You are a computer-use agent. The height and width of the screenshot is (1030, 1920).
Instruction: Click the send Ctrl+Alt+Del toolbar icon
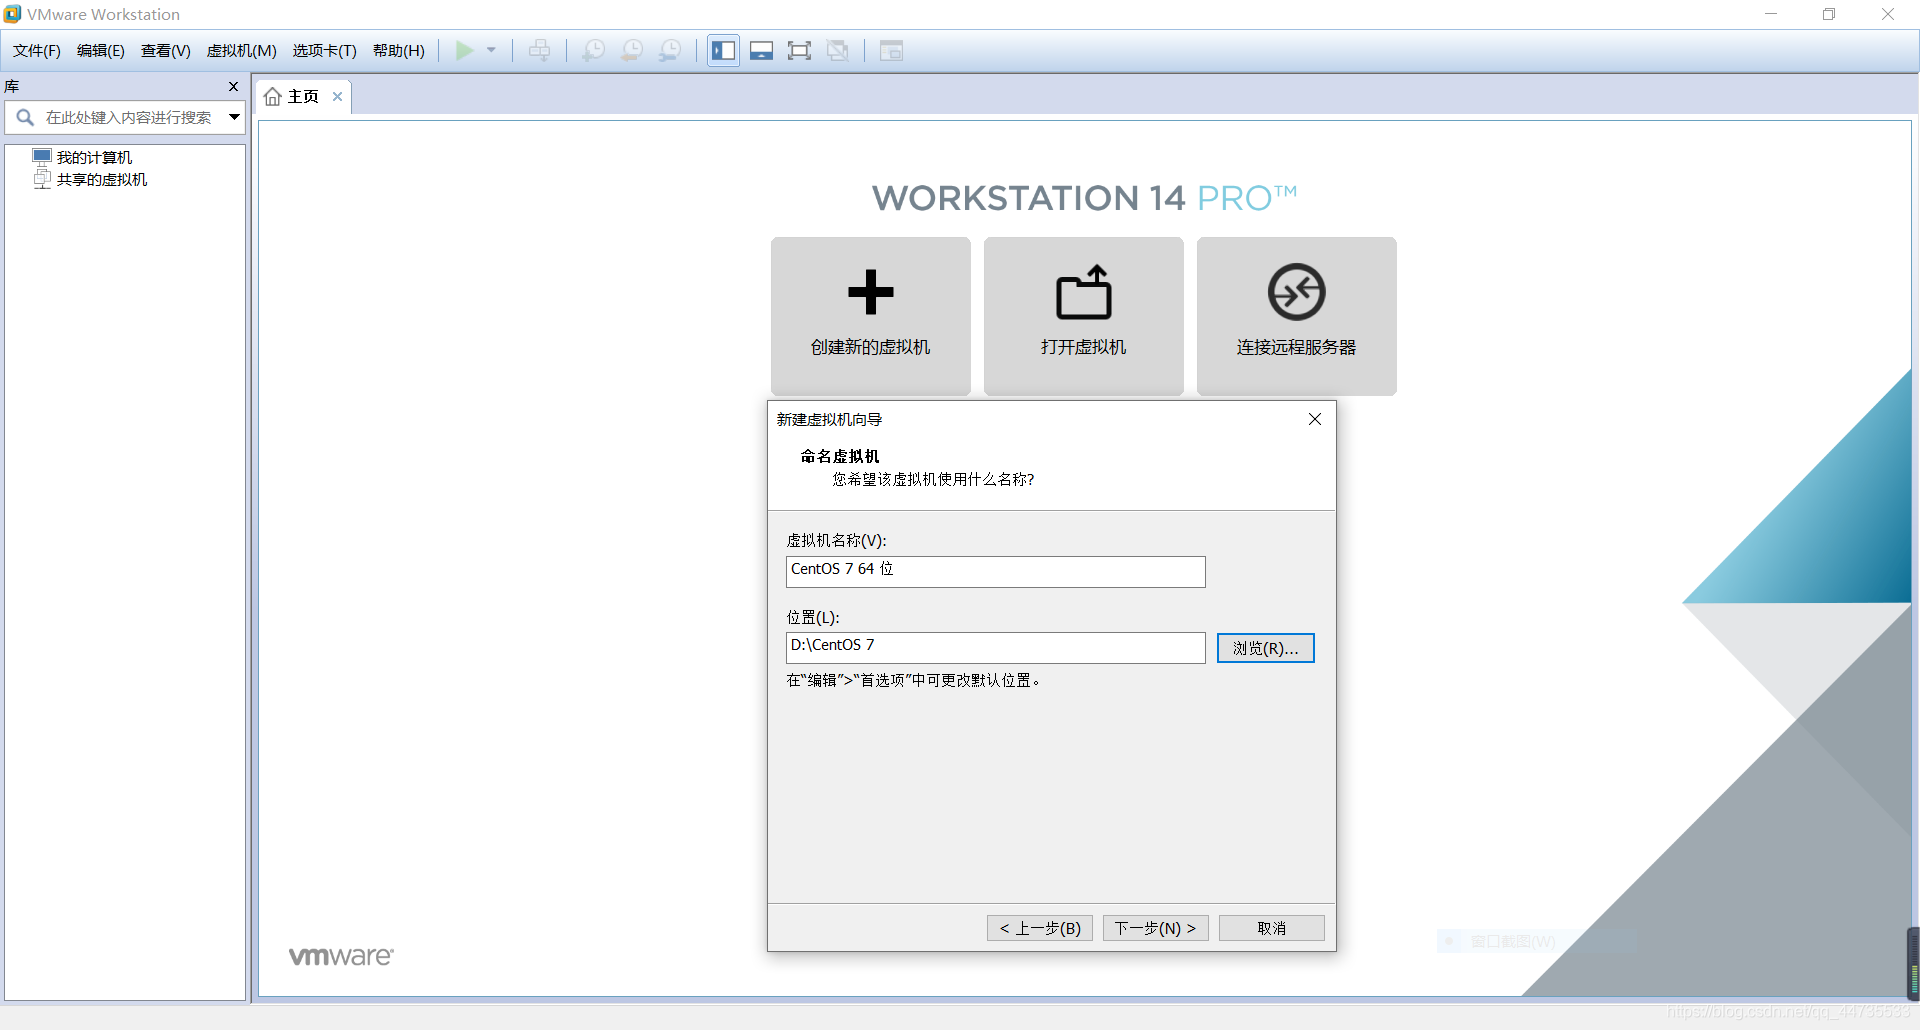[539, 51]
